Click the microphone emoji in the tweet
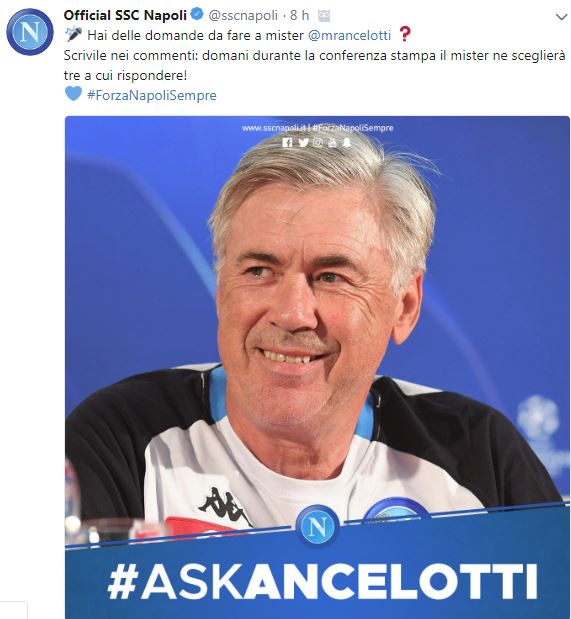 point(73,35)
